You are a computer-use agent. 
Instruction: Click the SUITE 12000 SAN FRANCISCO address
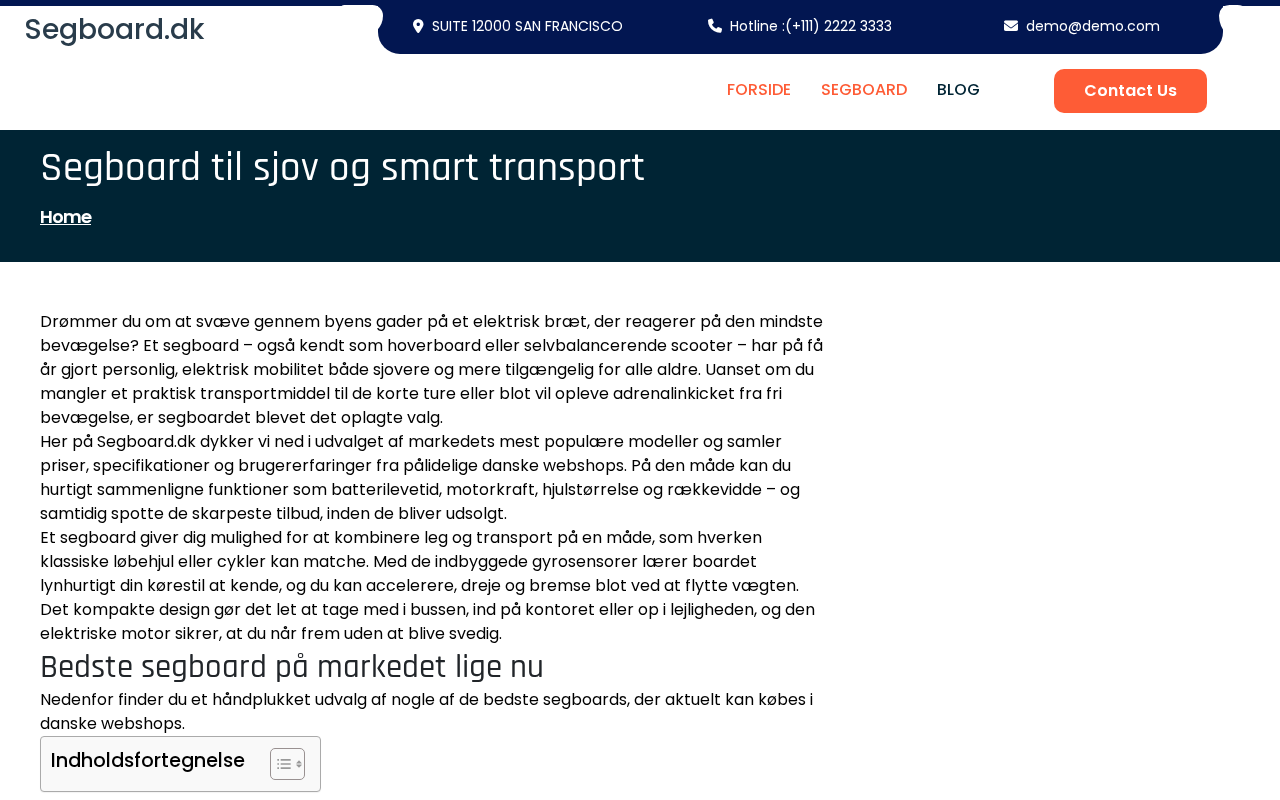(x=527, y=26)
